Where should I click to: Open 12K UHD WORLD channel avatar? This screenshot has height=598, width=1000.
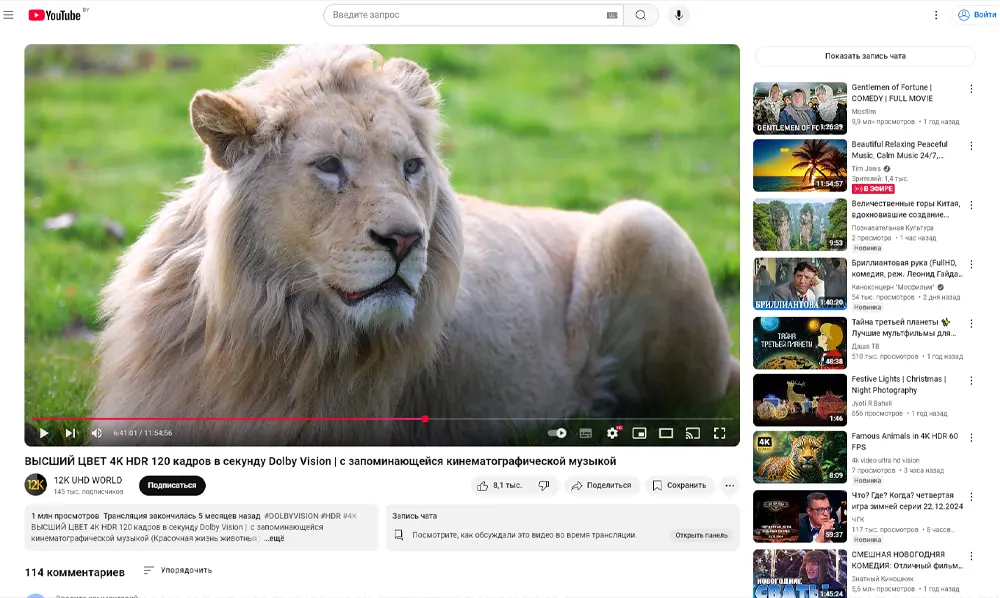point(36,485)
